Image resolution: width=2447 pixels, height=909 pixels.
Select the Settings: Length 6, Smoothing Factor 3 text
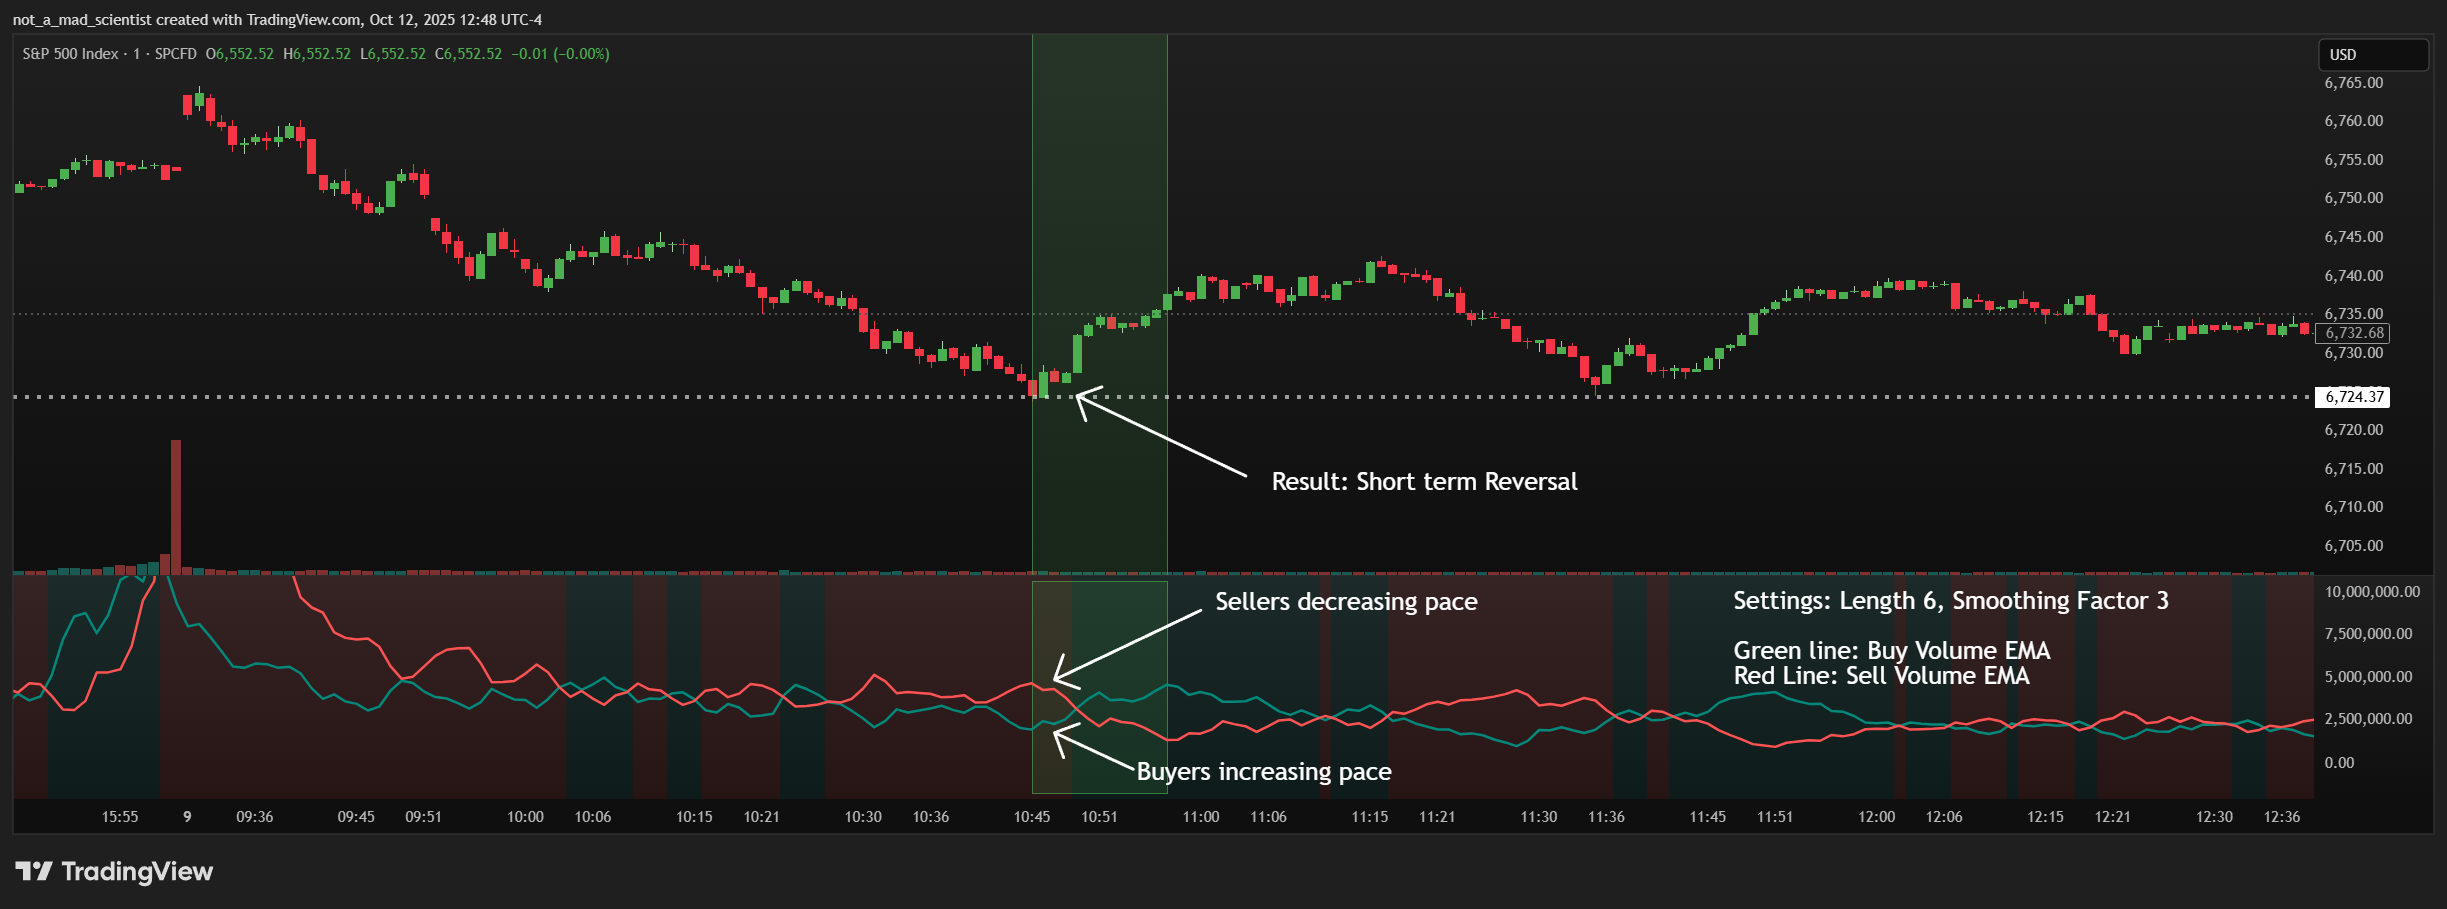coord(1951,601)
